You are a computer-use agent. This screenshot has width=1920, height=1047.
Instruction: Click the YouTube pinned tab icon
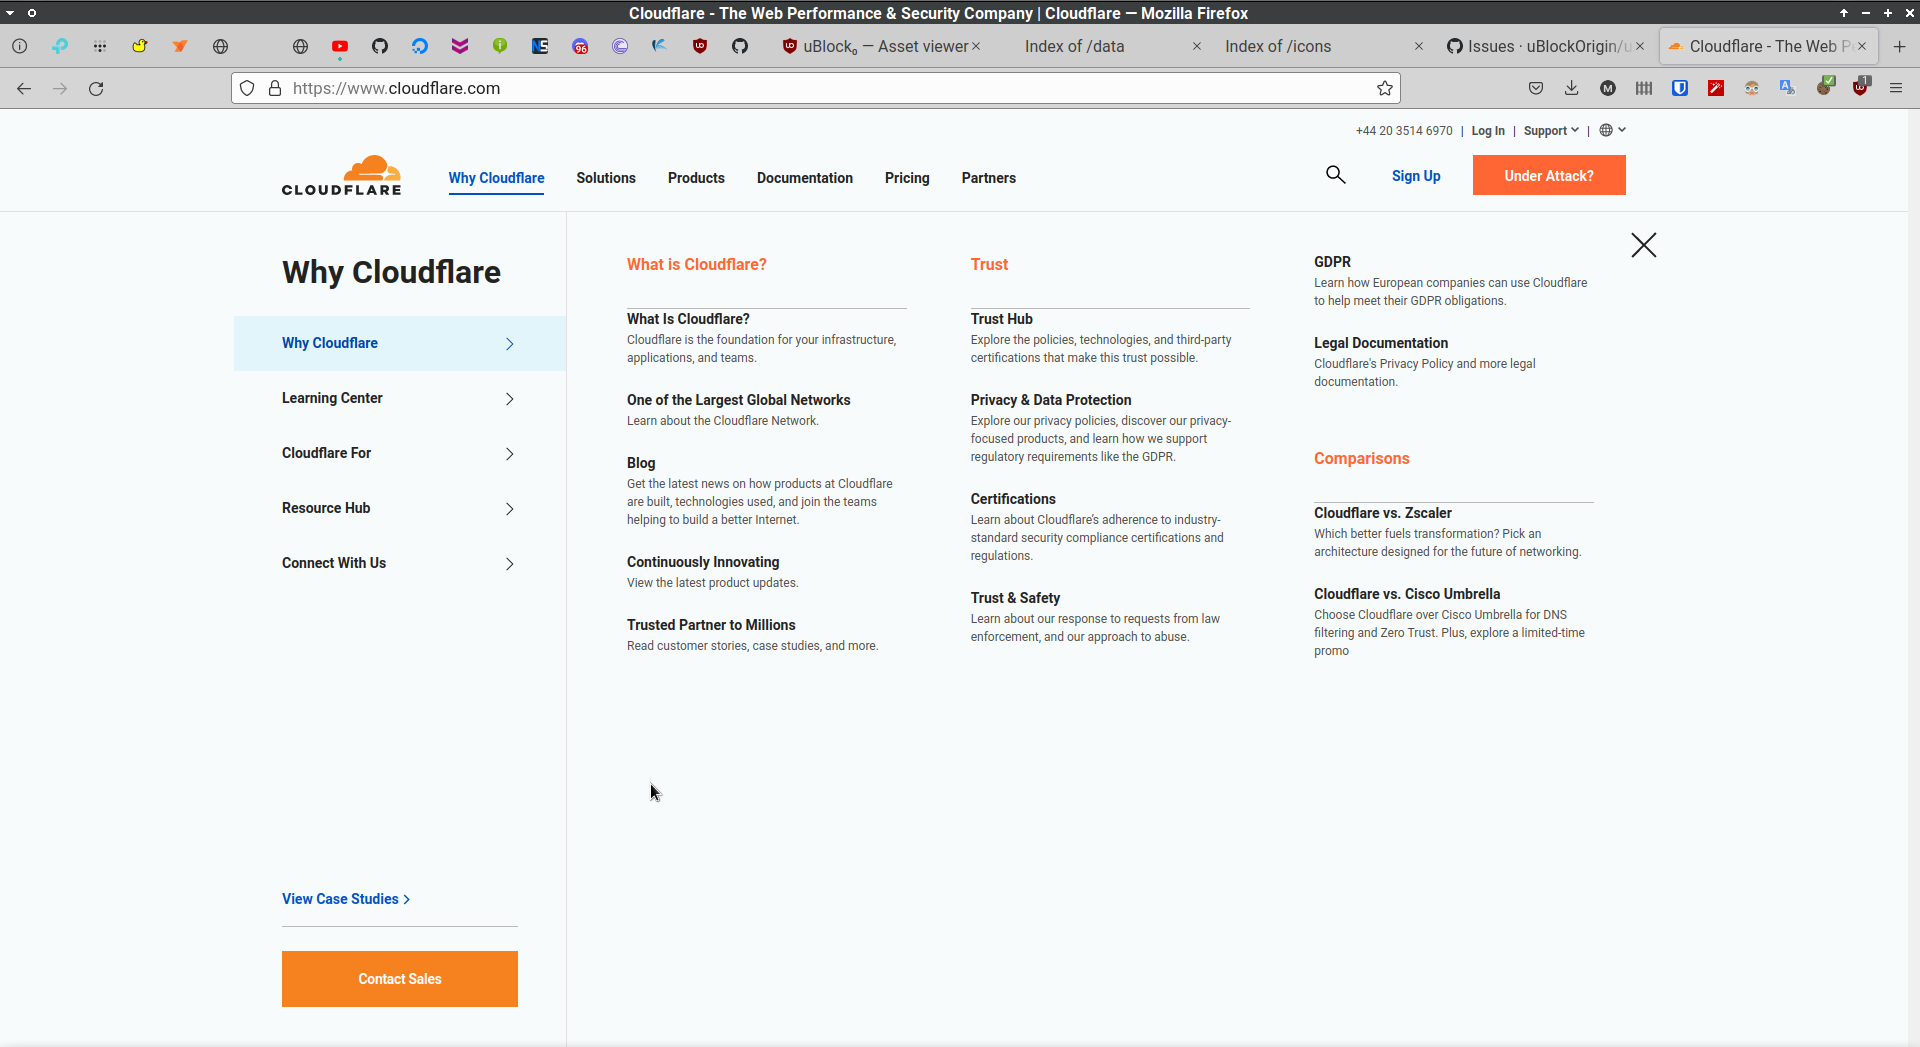point(340,47)
